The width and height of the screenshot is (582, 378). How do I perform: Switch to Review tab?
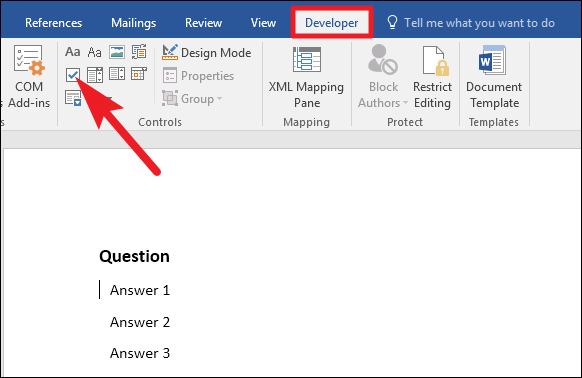[203, 23]
